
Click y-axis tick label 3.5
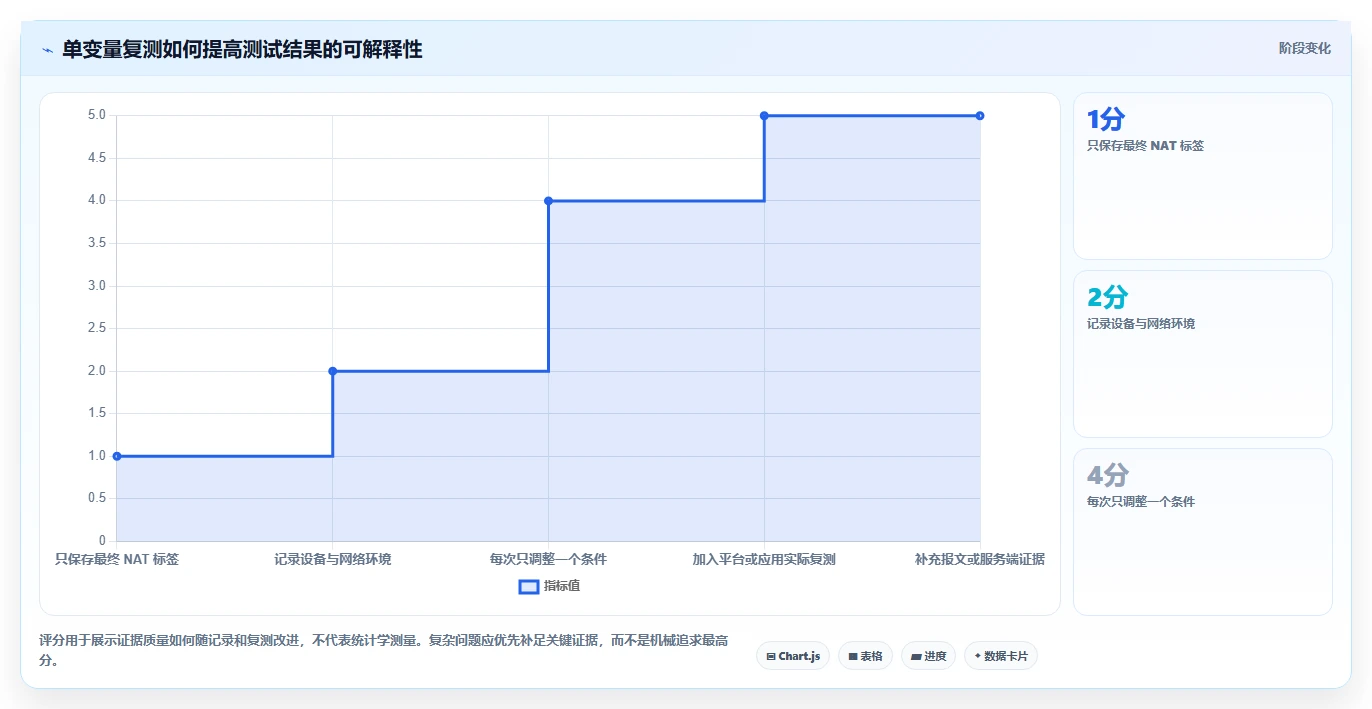97,243
